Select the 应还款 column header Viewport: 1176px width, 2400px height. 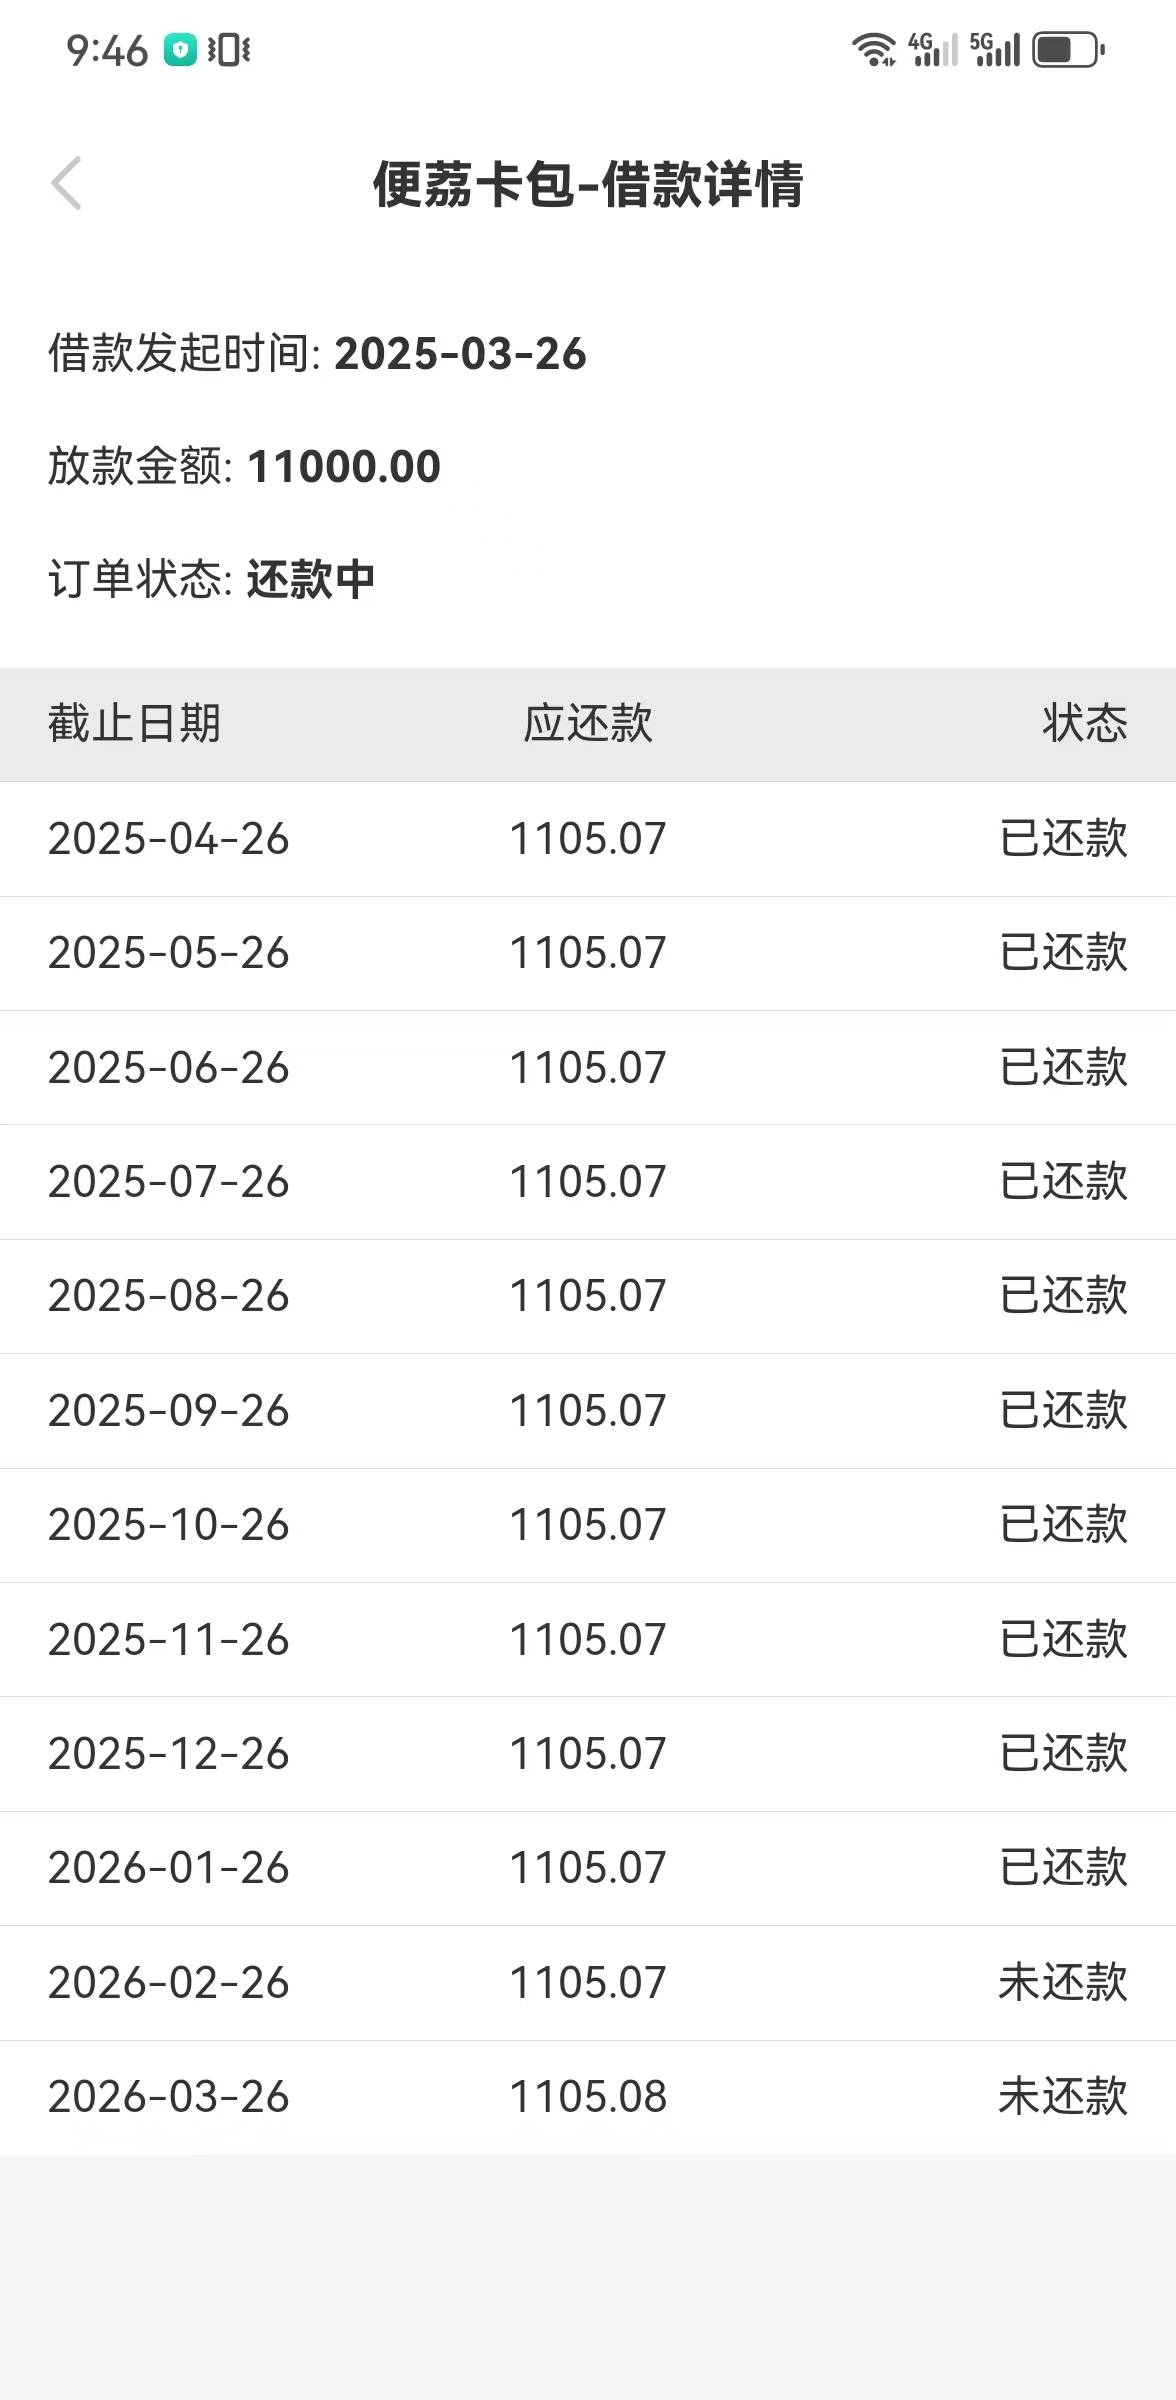[588, 723]
